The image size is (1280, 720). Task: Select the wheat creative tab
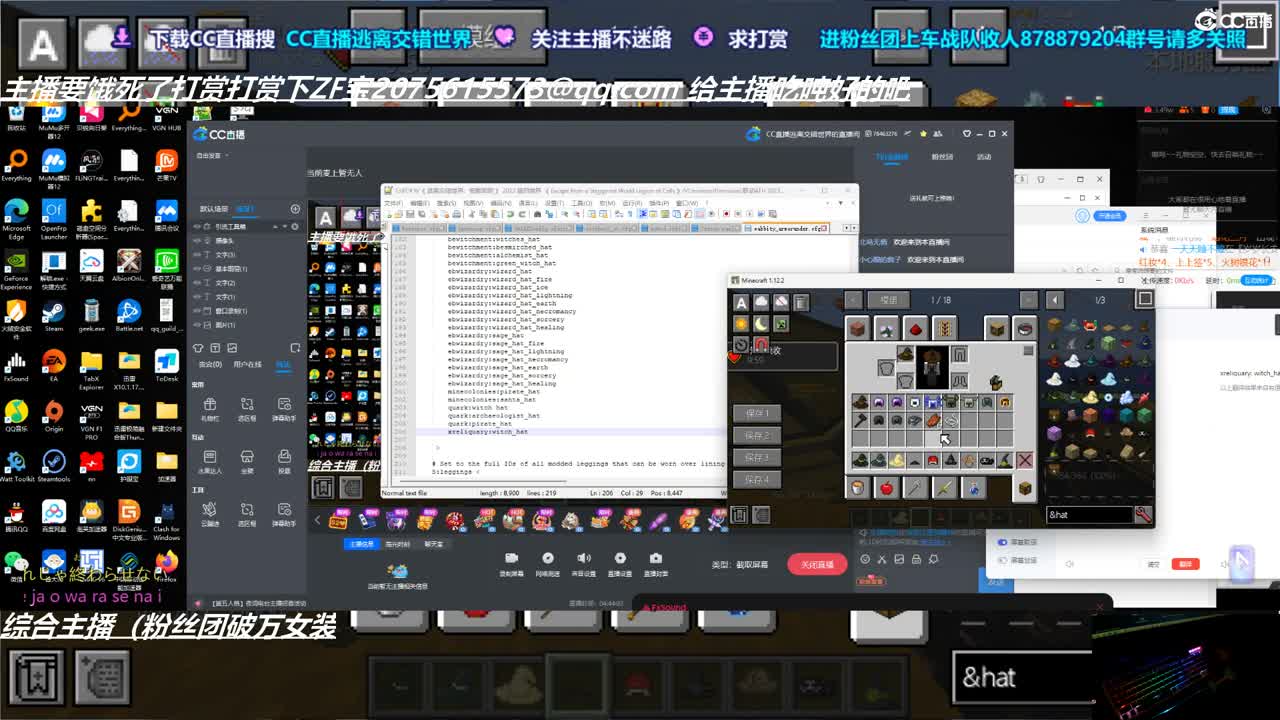pos(943,329)
